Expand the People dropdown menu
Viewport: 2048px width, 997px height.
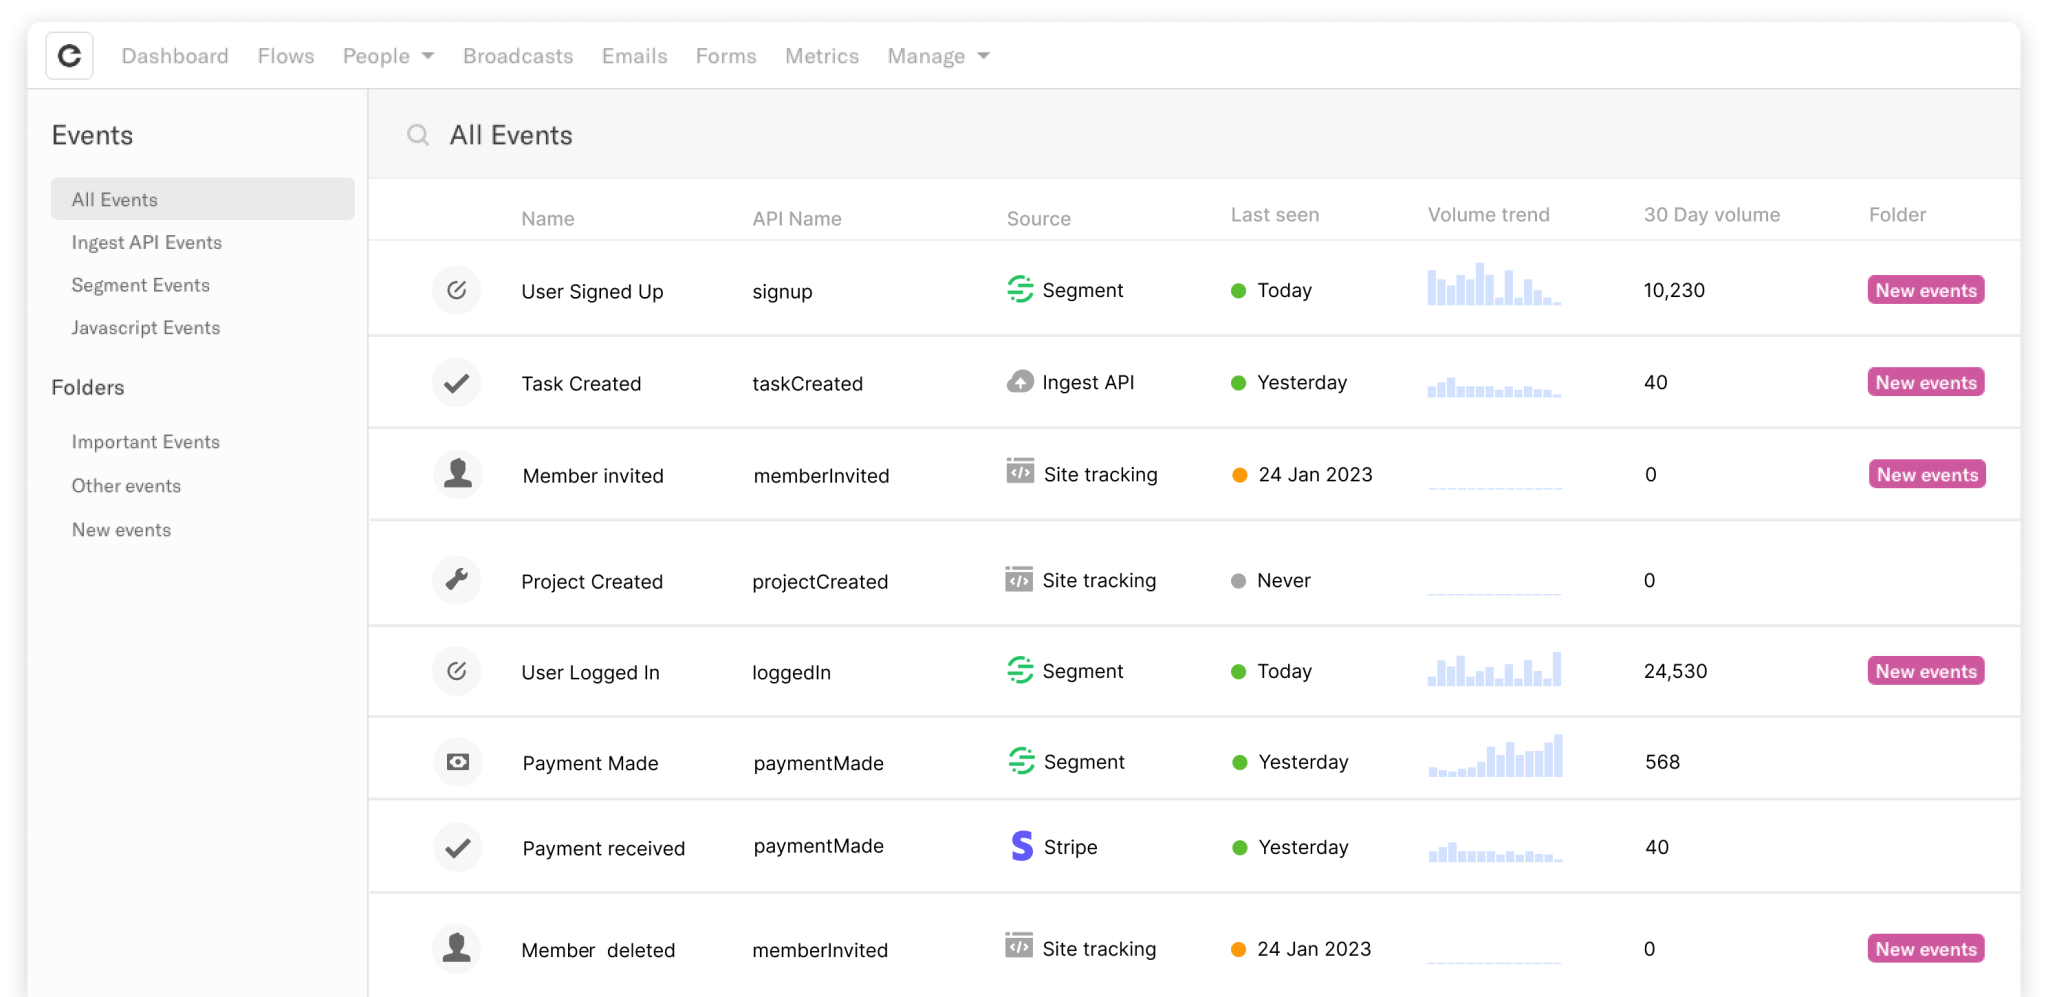pyautogui.click(x=388, y=56)
